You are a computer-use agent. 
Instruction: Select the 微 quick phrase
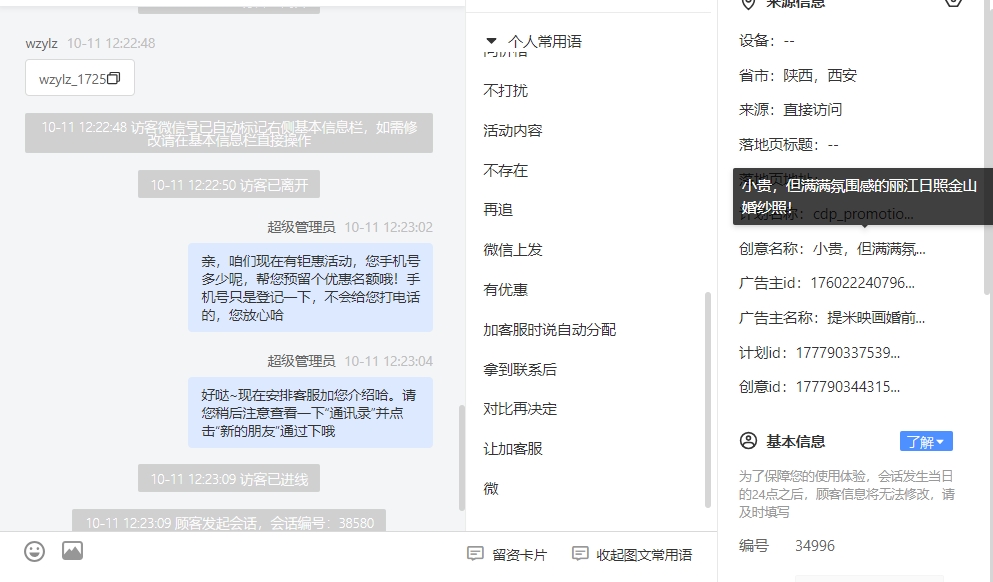pyautogui.click(x=491, y=488)
